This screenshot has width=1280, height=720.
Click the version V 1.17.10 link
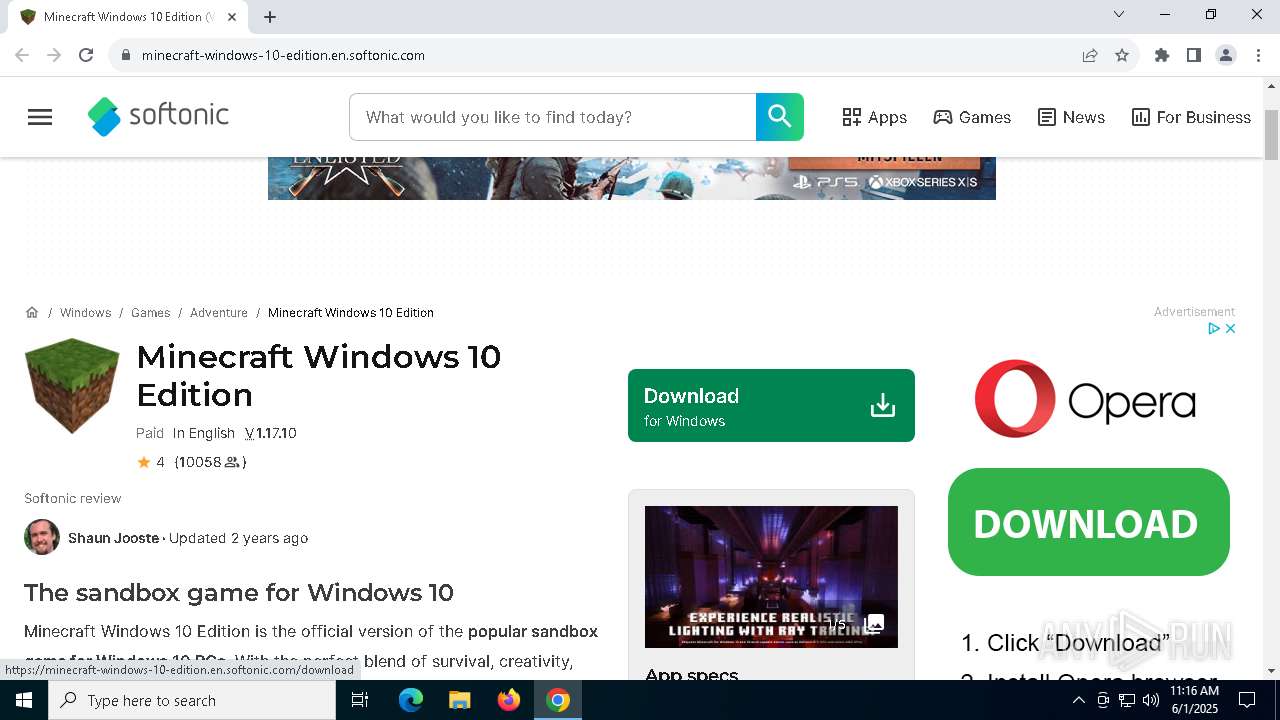[270, 433]
